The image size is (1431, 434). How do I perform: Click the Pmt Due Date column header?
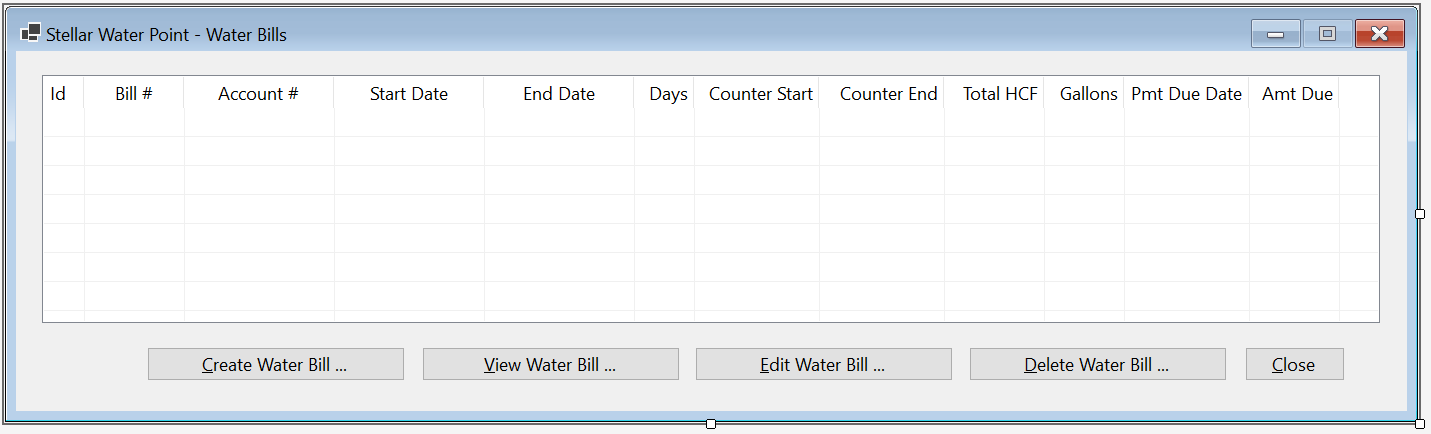click(1187, 94)
